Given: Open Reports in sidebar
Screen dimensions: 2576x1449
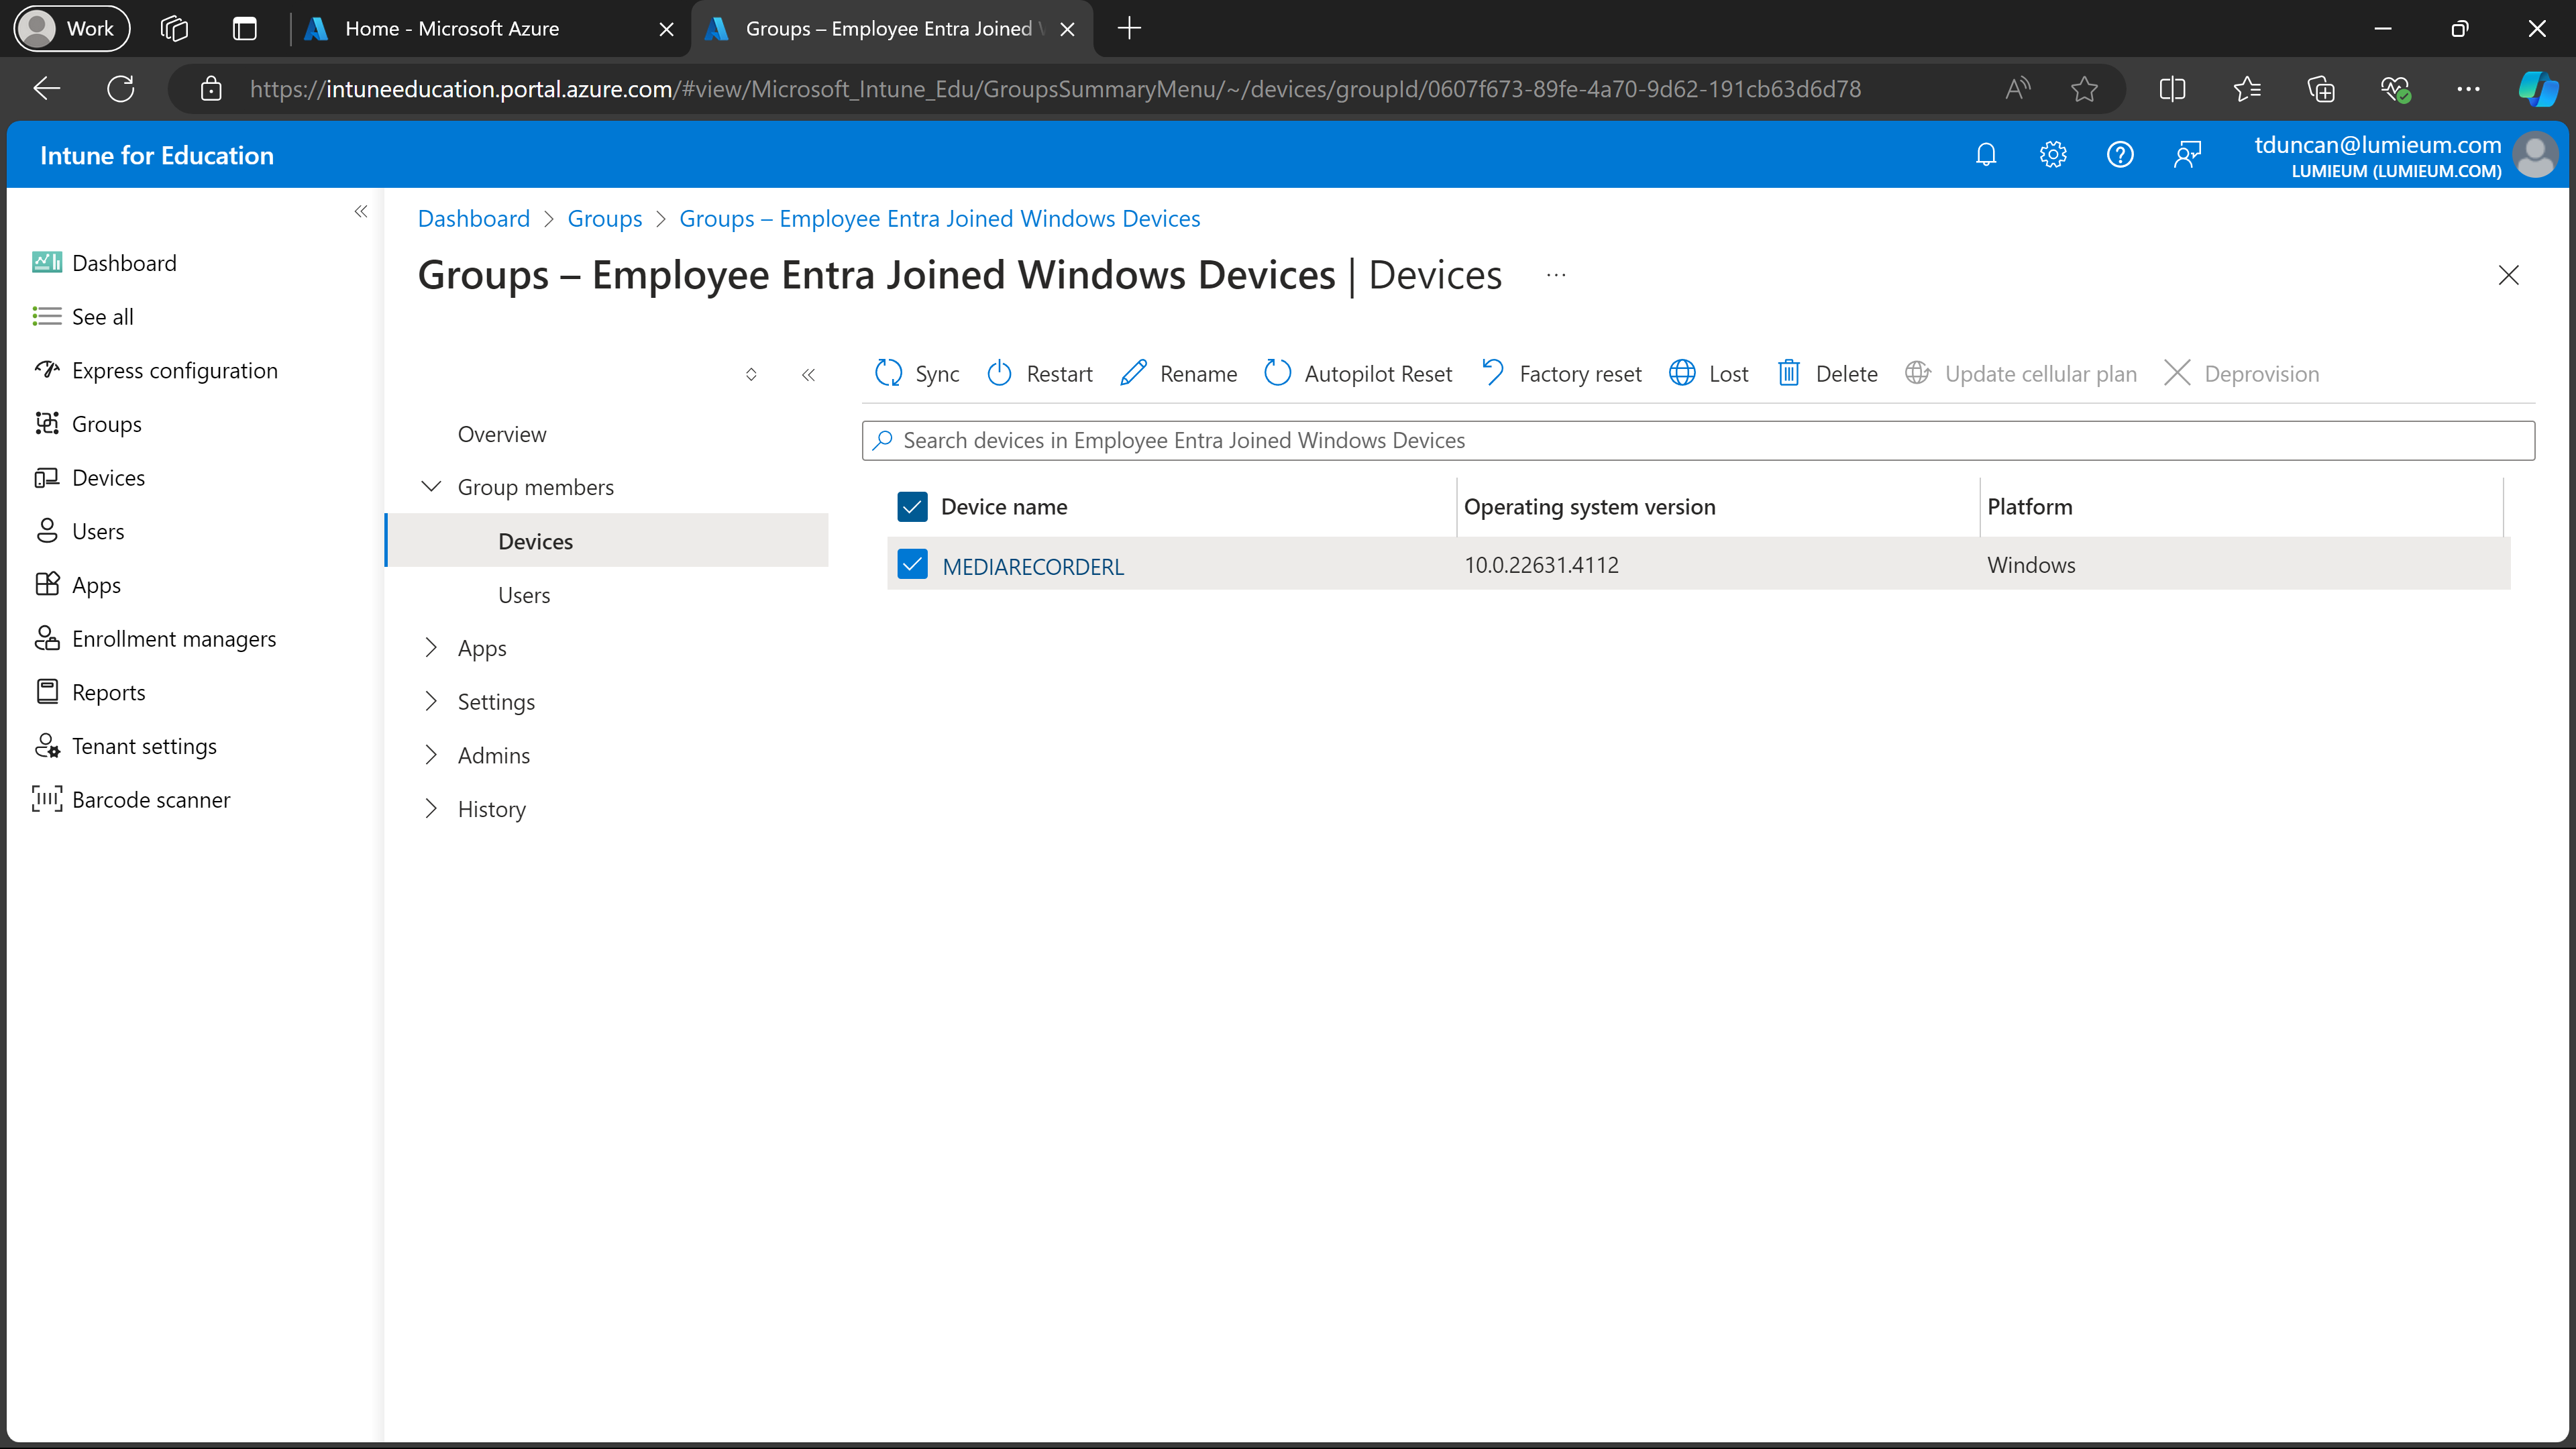Looking at the screenshot, I should pos(108,693).
